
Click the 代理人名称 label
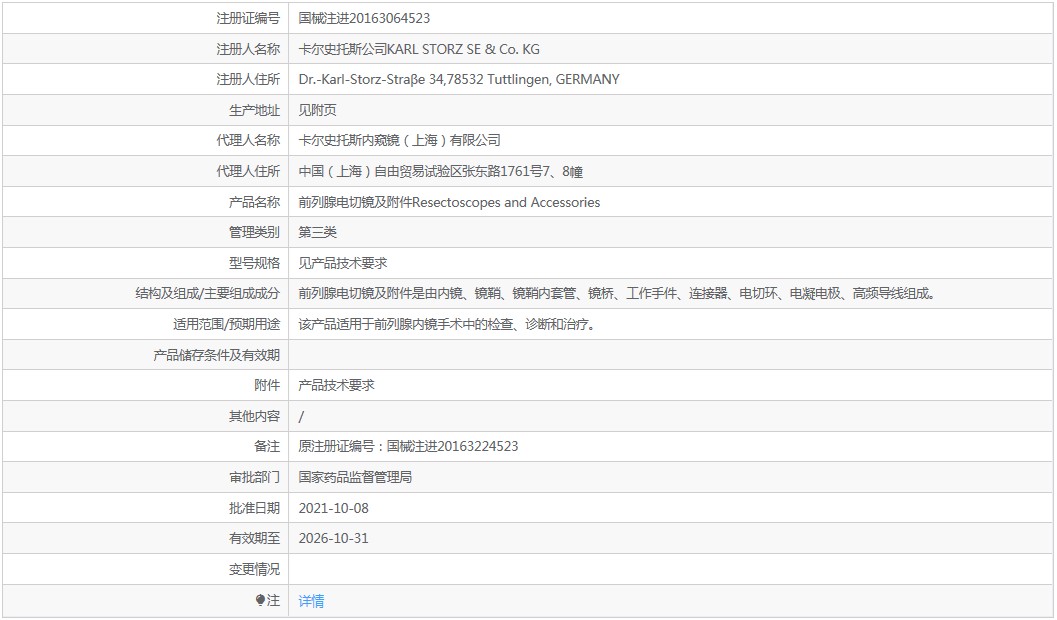[248, 140]
